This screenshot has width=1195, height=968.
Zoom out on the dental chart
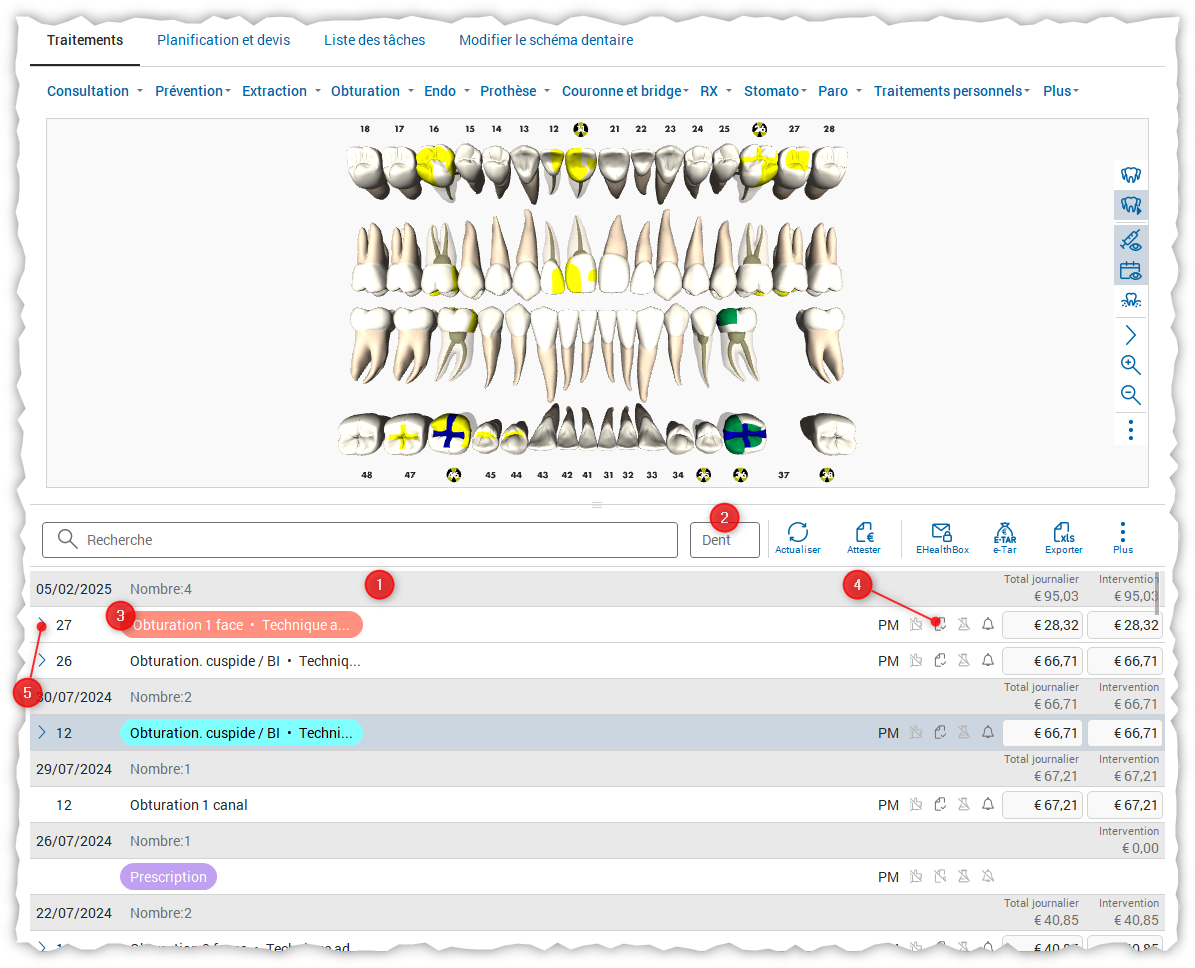1131,395
